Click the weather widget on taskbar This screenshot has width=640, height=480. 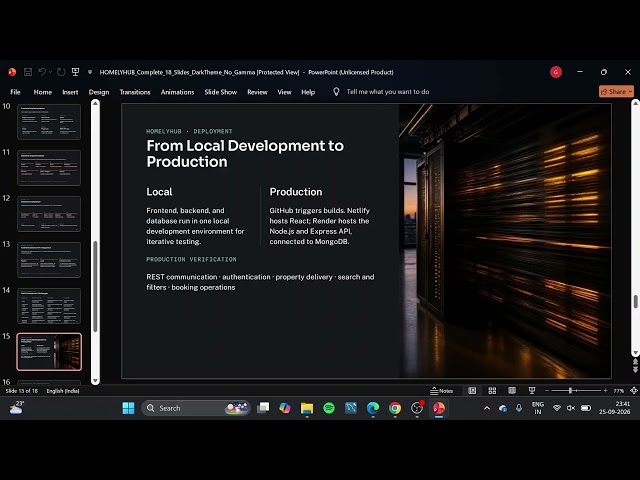16,407
